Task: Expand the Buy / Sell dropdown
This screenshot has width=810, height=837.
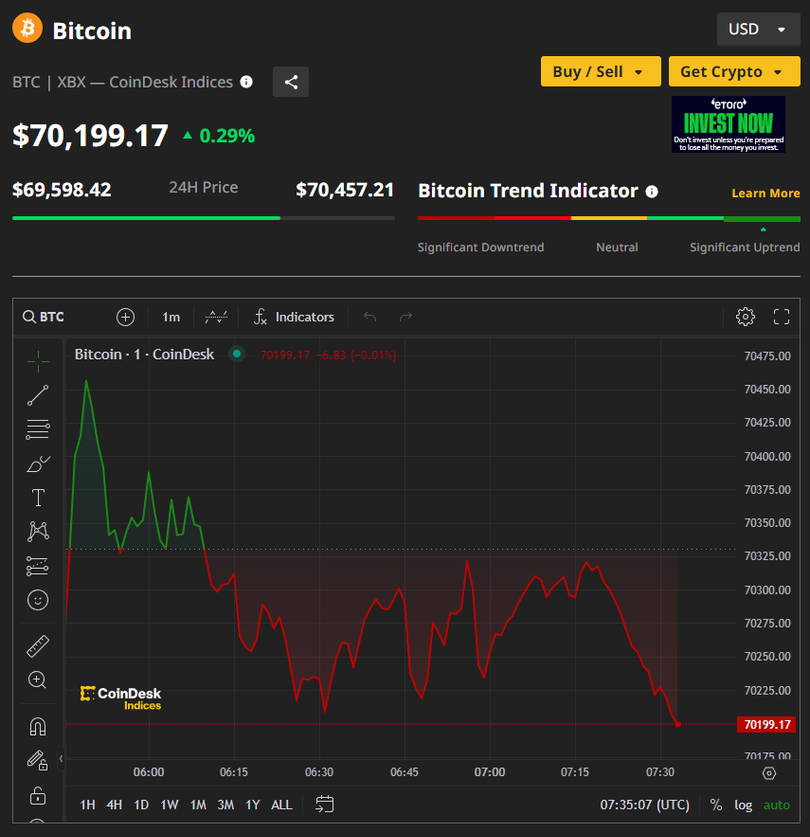Action: pos(600,72)
